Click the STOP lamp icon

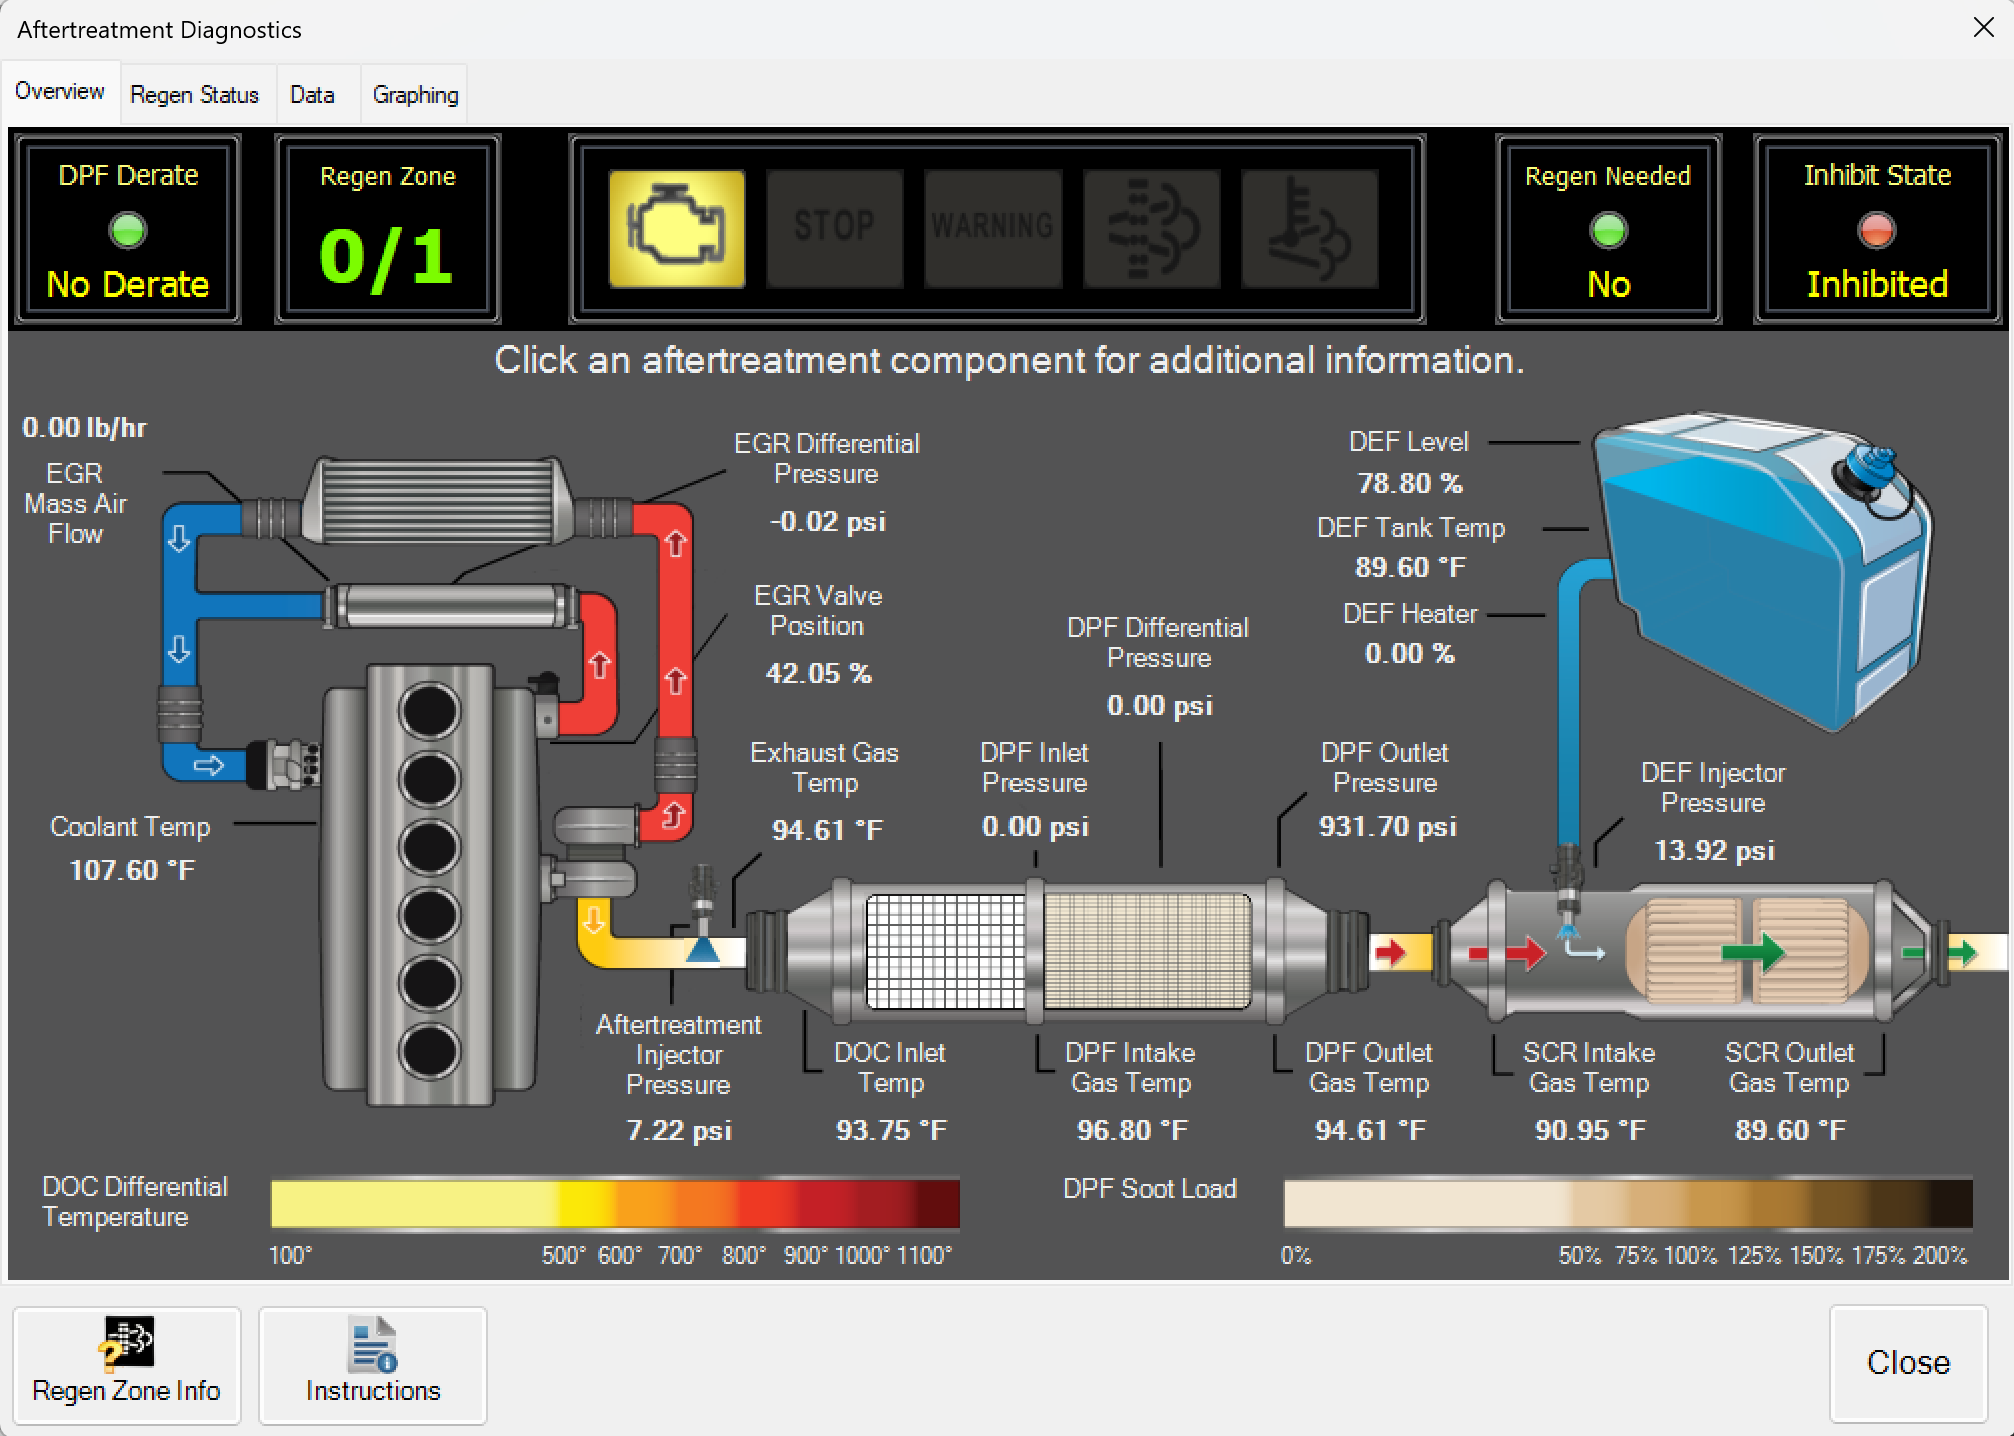835,228
